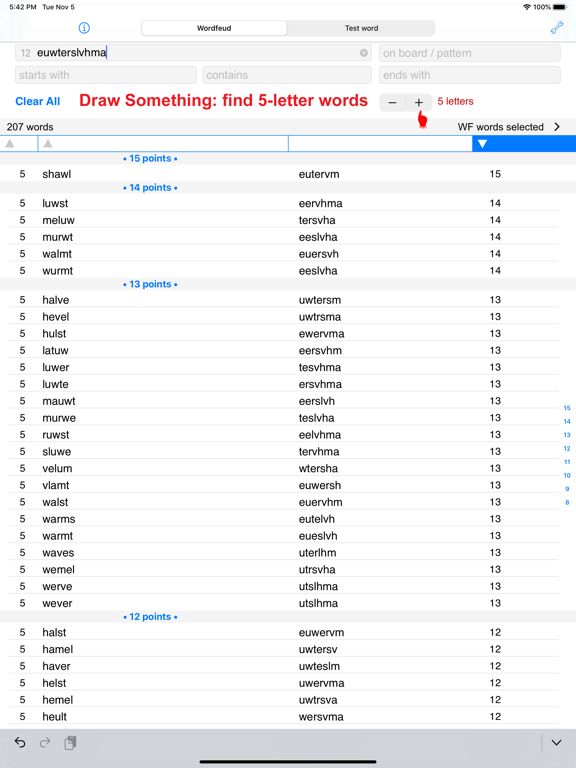Select the word murwt

click(x=57, y=237)
